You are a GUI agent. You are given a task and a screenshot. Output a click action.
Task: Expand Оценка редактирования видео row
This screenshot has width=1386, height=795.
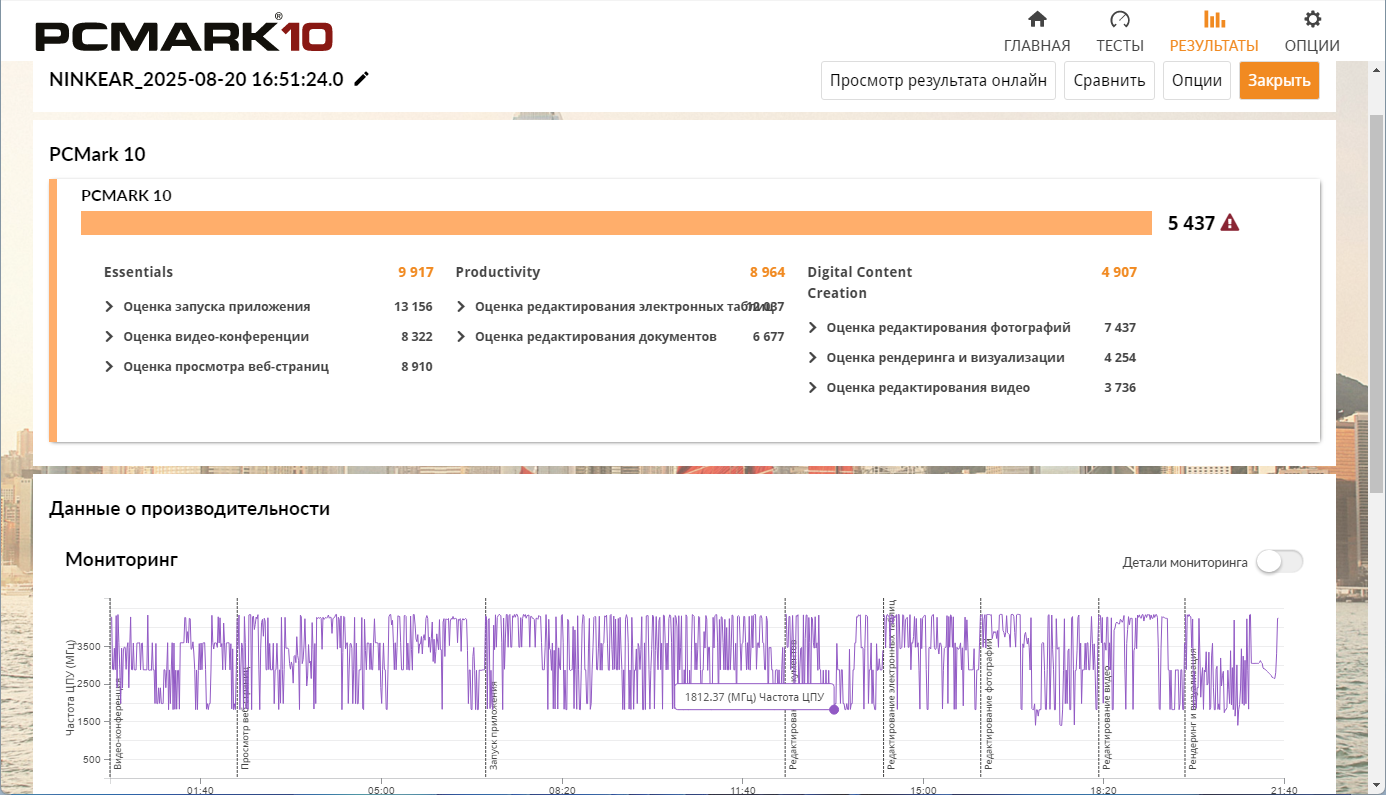point(813,388)
